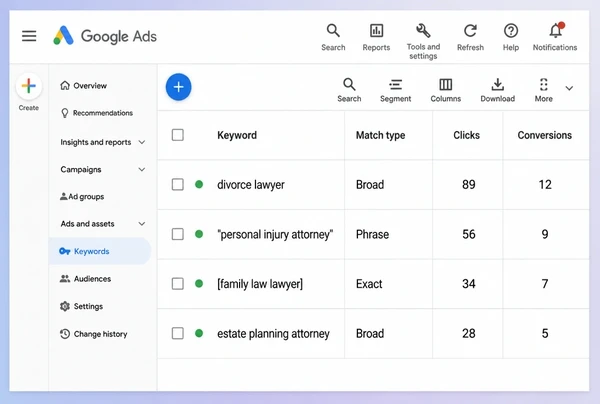
Task: Sort by Conversions column header
Action: 545,135
